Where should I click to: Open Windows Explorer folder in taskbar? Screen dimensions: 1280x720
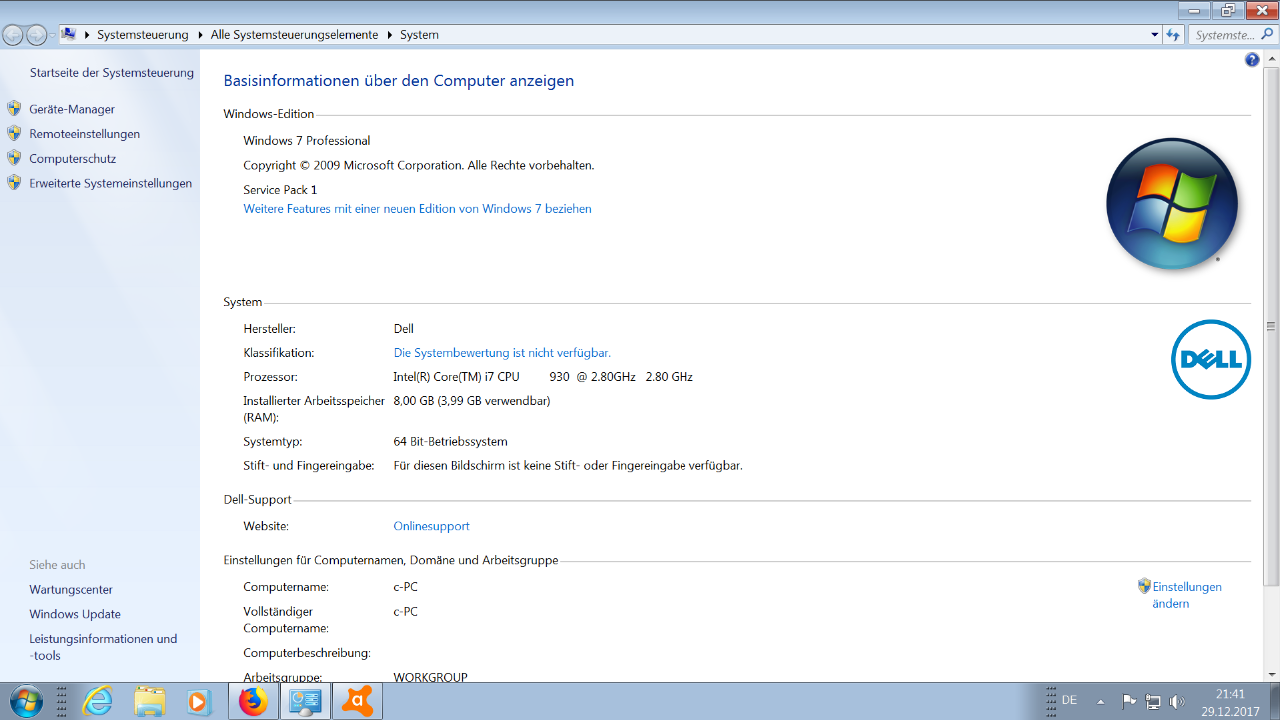[149, 701]
